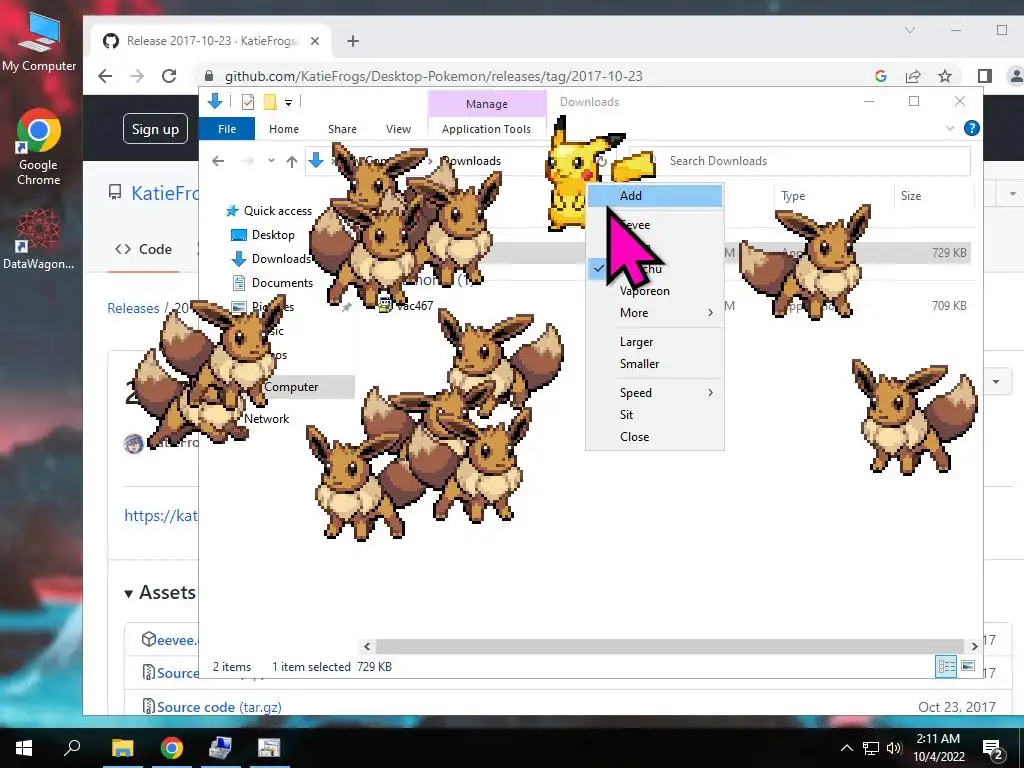Select Add in the context menu

pyautogui.click(x=654, y=195)
